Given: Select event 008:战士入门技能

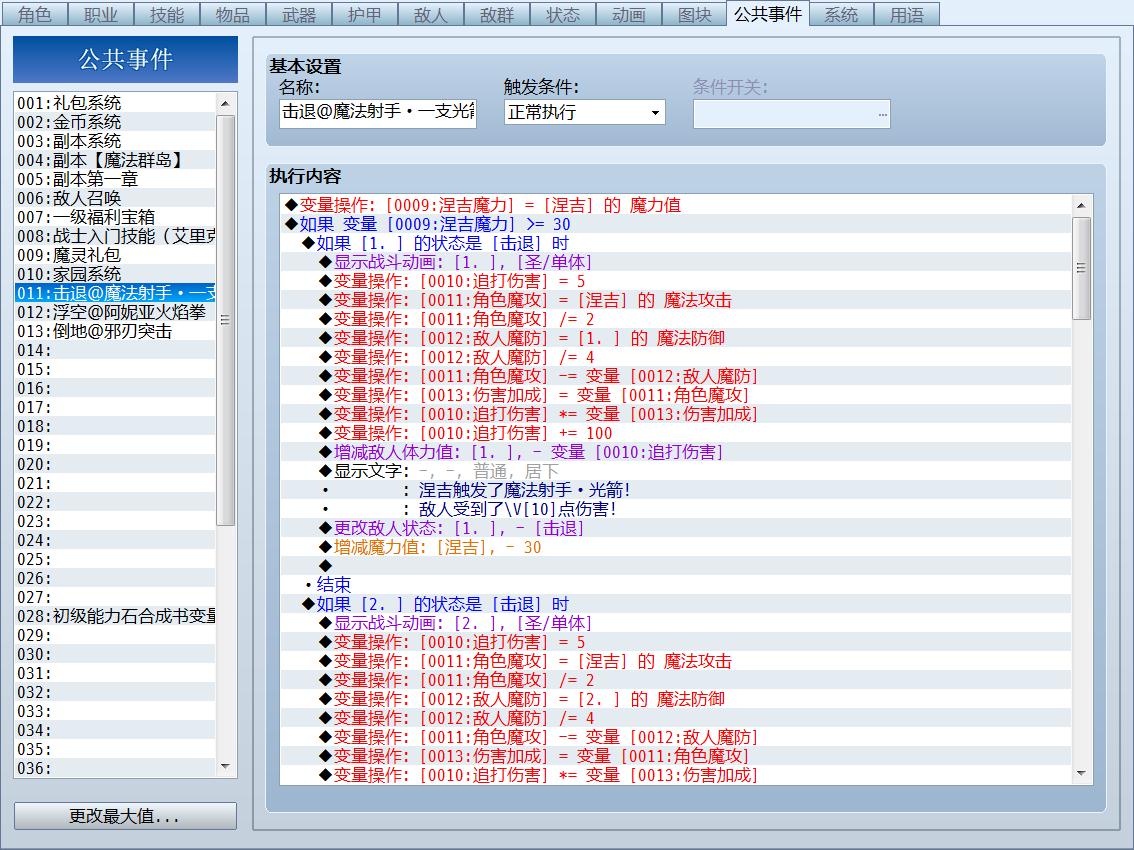Looking at the screenshot, I should (115, 236).
